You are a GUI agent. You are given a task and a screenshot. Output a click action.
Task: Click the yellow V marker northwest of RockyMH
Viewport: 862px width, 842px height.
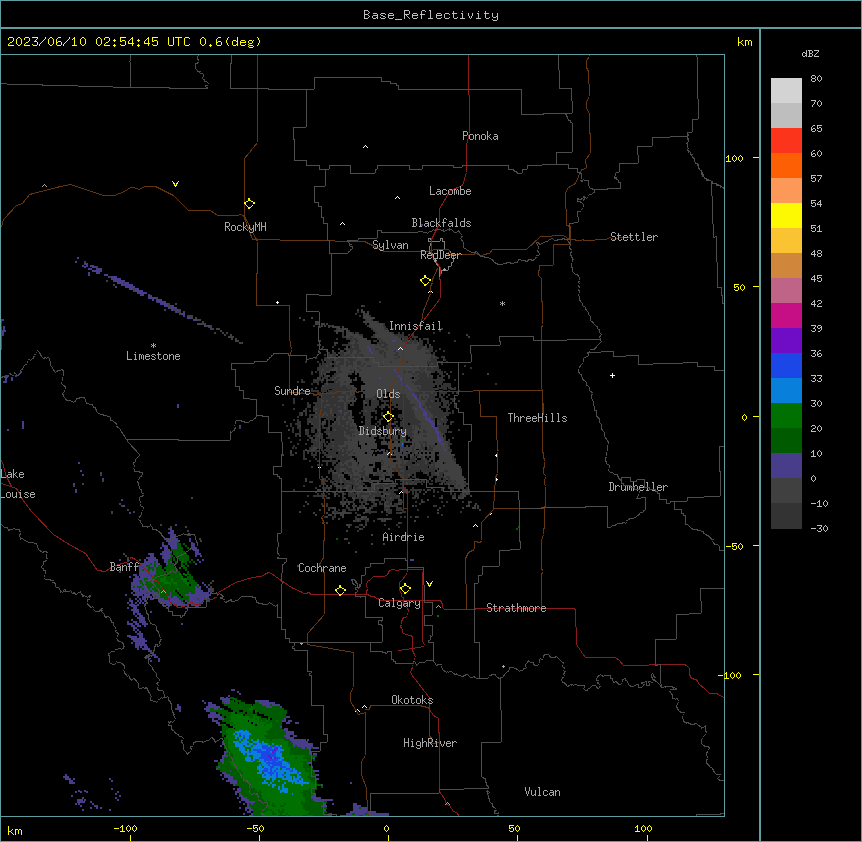pos(175,184)
